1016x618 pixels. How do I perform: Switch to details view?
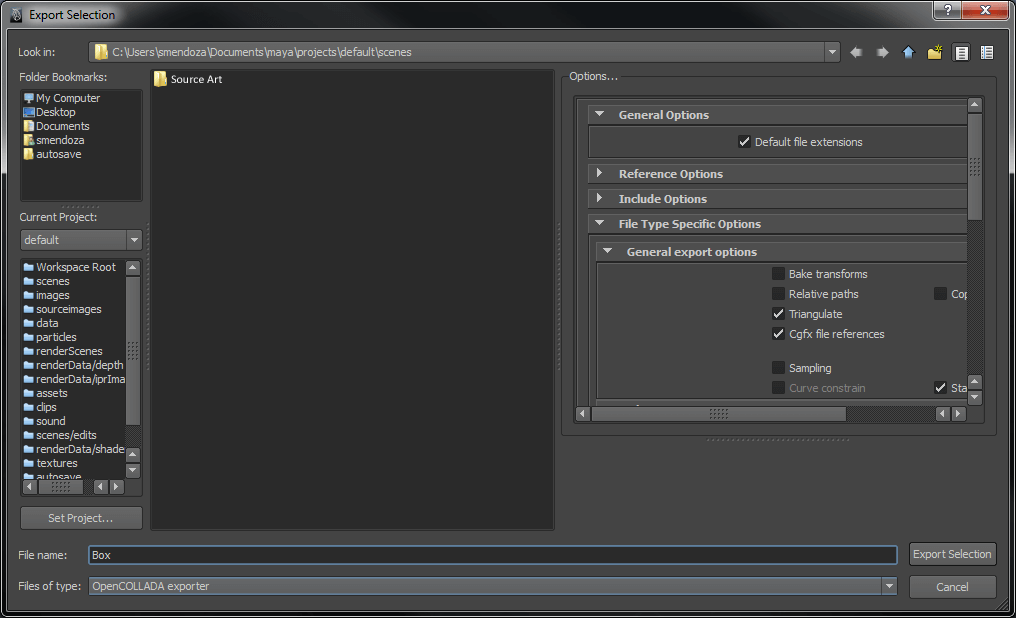click(987, 52)
